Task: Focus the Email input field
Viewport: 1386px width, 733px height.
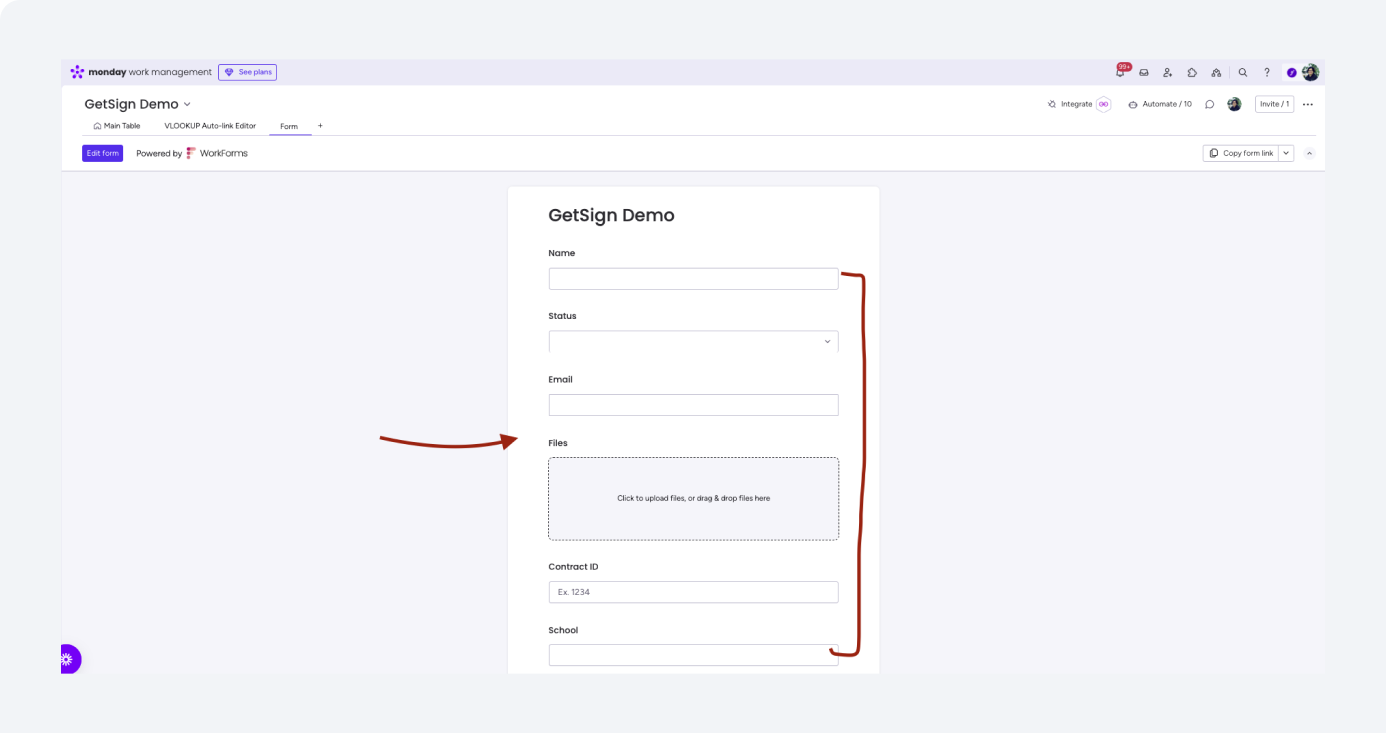Action: 693,405
